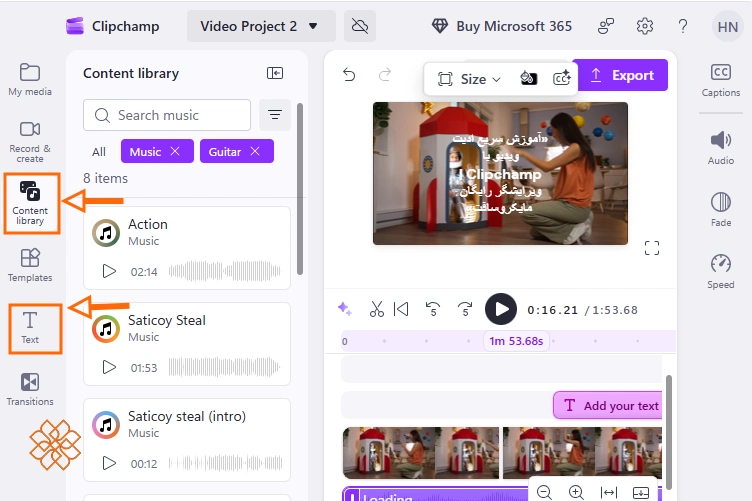Image resolution: width=752 pixels, height=501 pixels.
Task: Select the All filter chip
Action: tap(99, 152)
